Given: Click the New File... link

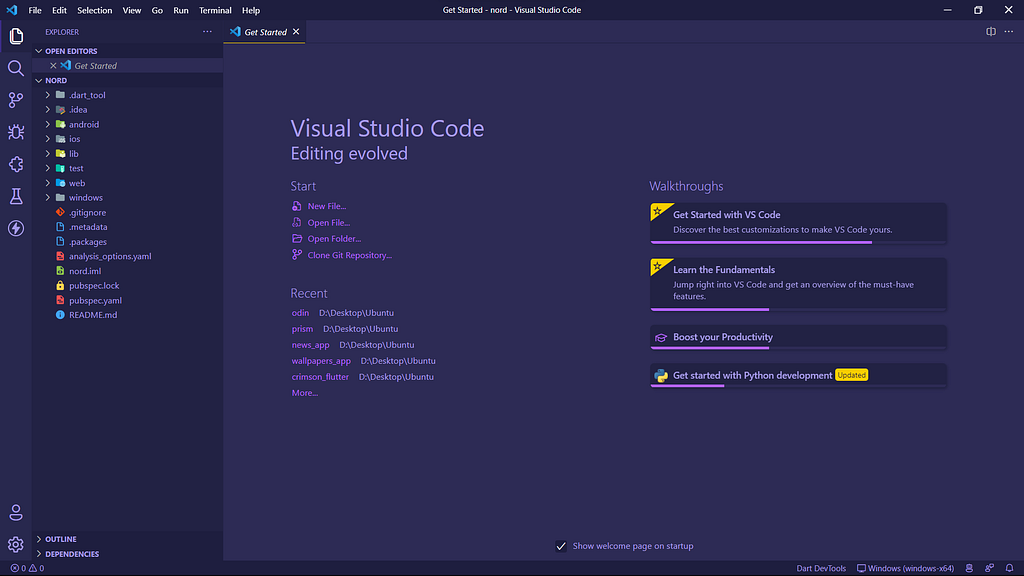Looking at the screenshot, I should (327, 206).
